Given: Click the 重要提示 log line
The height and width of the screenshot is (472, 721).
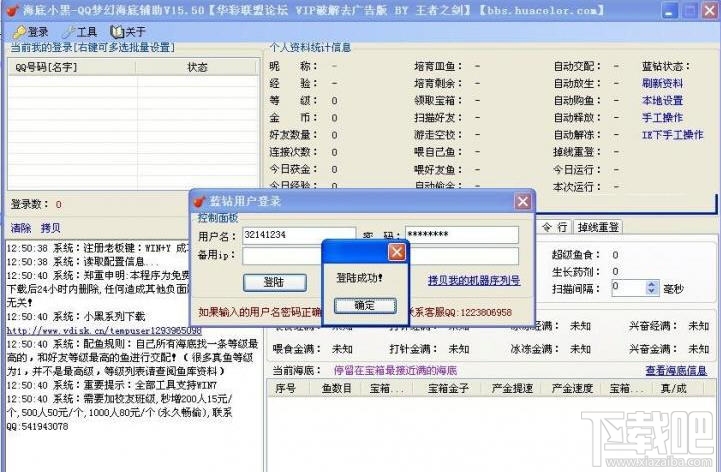Looking at the screenshot, I should coord(112,385).
